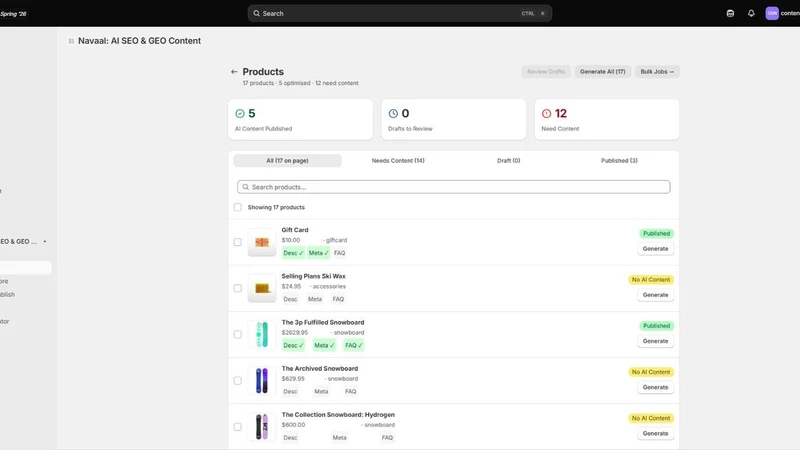Select the Selling Plans Ski Wax checkbox
The width and height of the screenshot is (800, 450).
click(x=238, y=288)
